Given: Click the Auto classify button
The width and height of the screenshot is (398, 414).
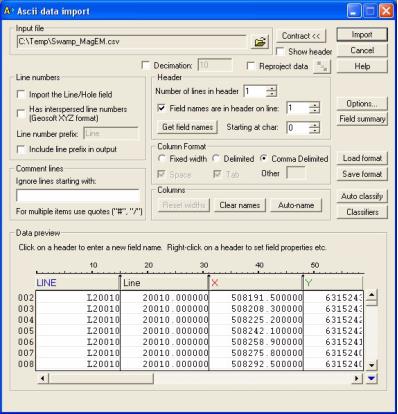Looking at the screenshot, I should [362, 196].
